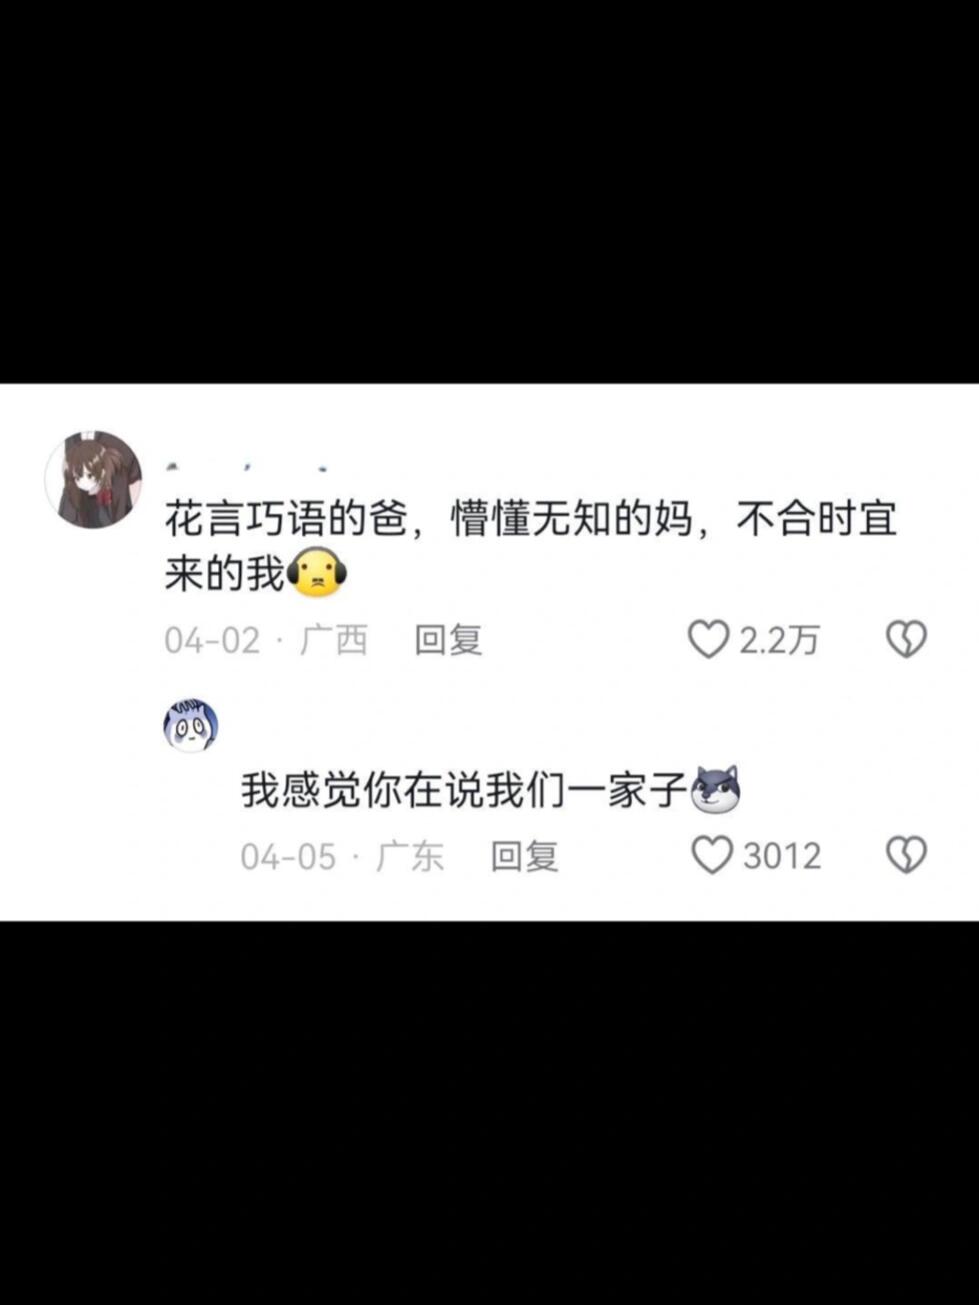Tap the black area above the comments
This screenshot has width=979, height=1305.
489,191
